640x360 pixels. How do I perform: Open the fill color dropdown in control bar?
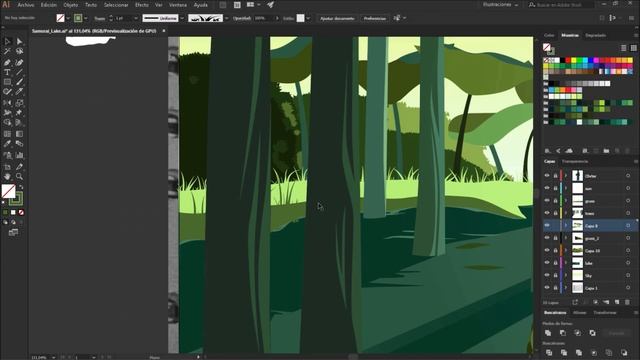[x=68, y=18]
